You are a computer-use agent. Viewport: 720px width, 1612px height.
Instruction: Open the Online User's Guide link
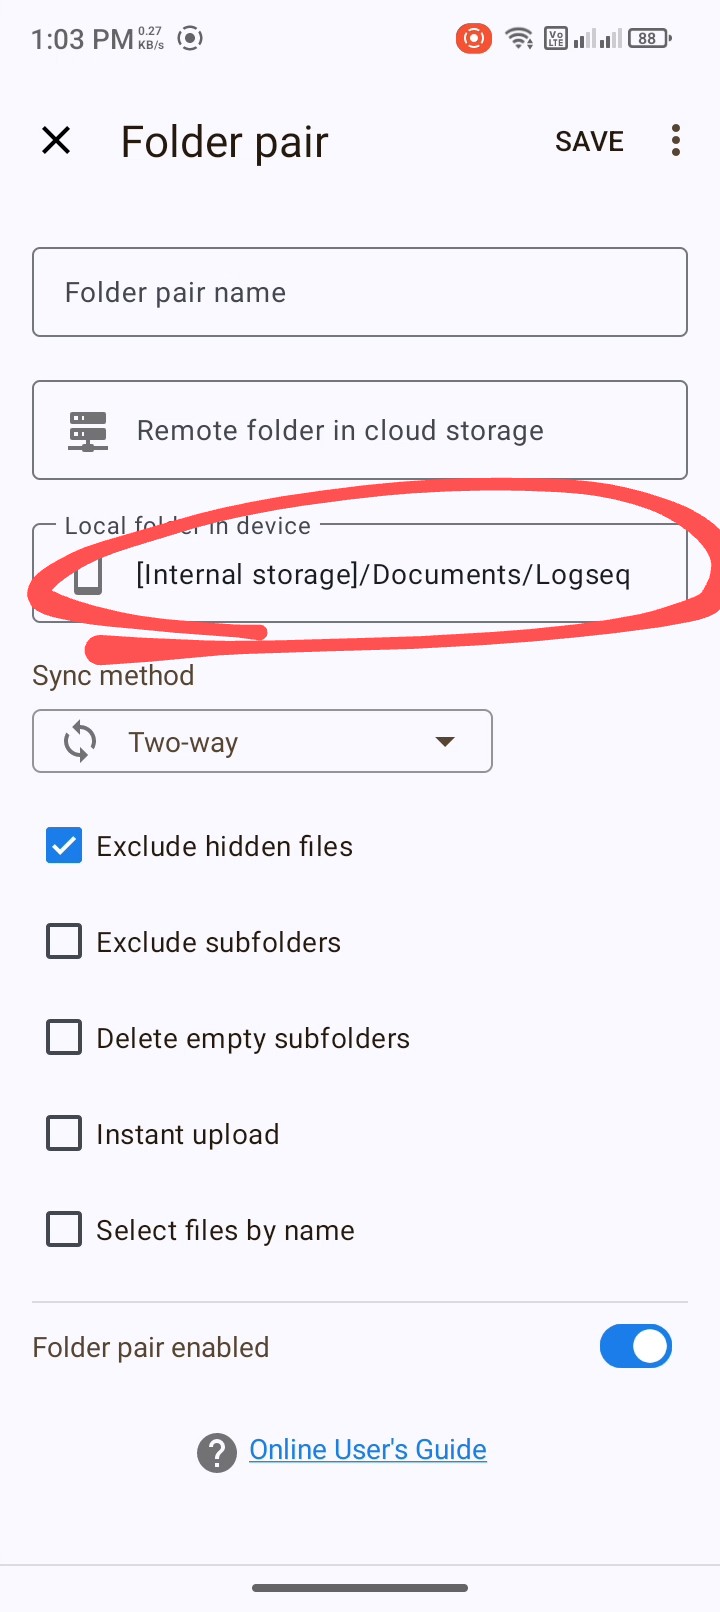pos(368,1450)
